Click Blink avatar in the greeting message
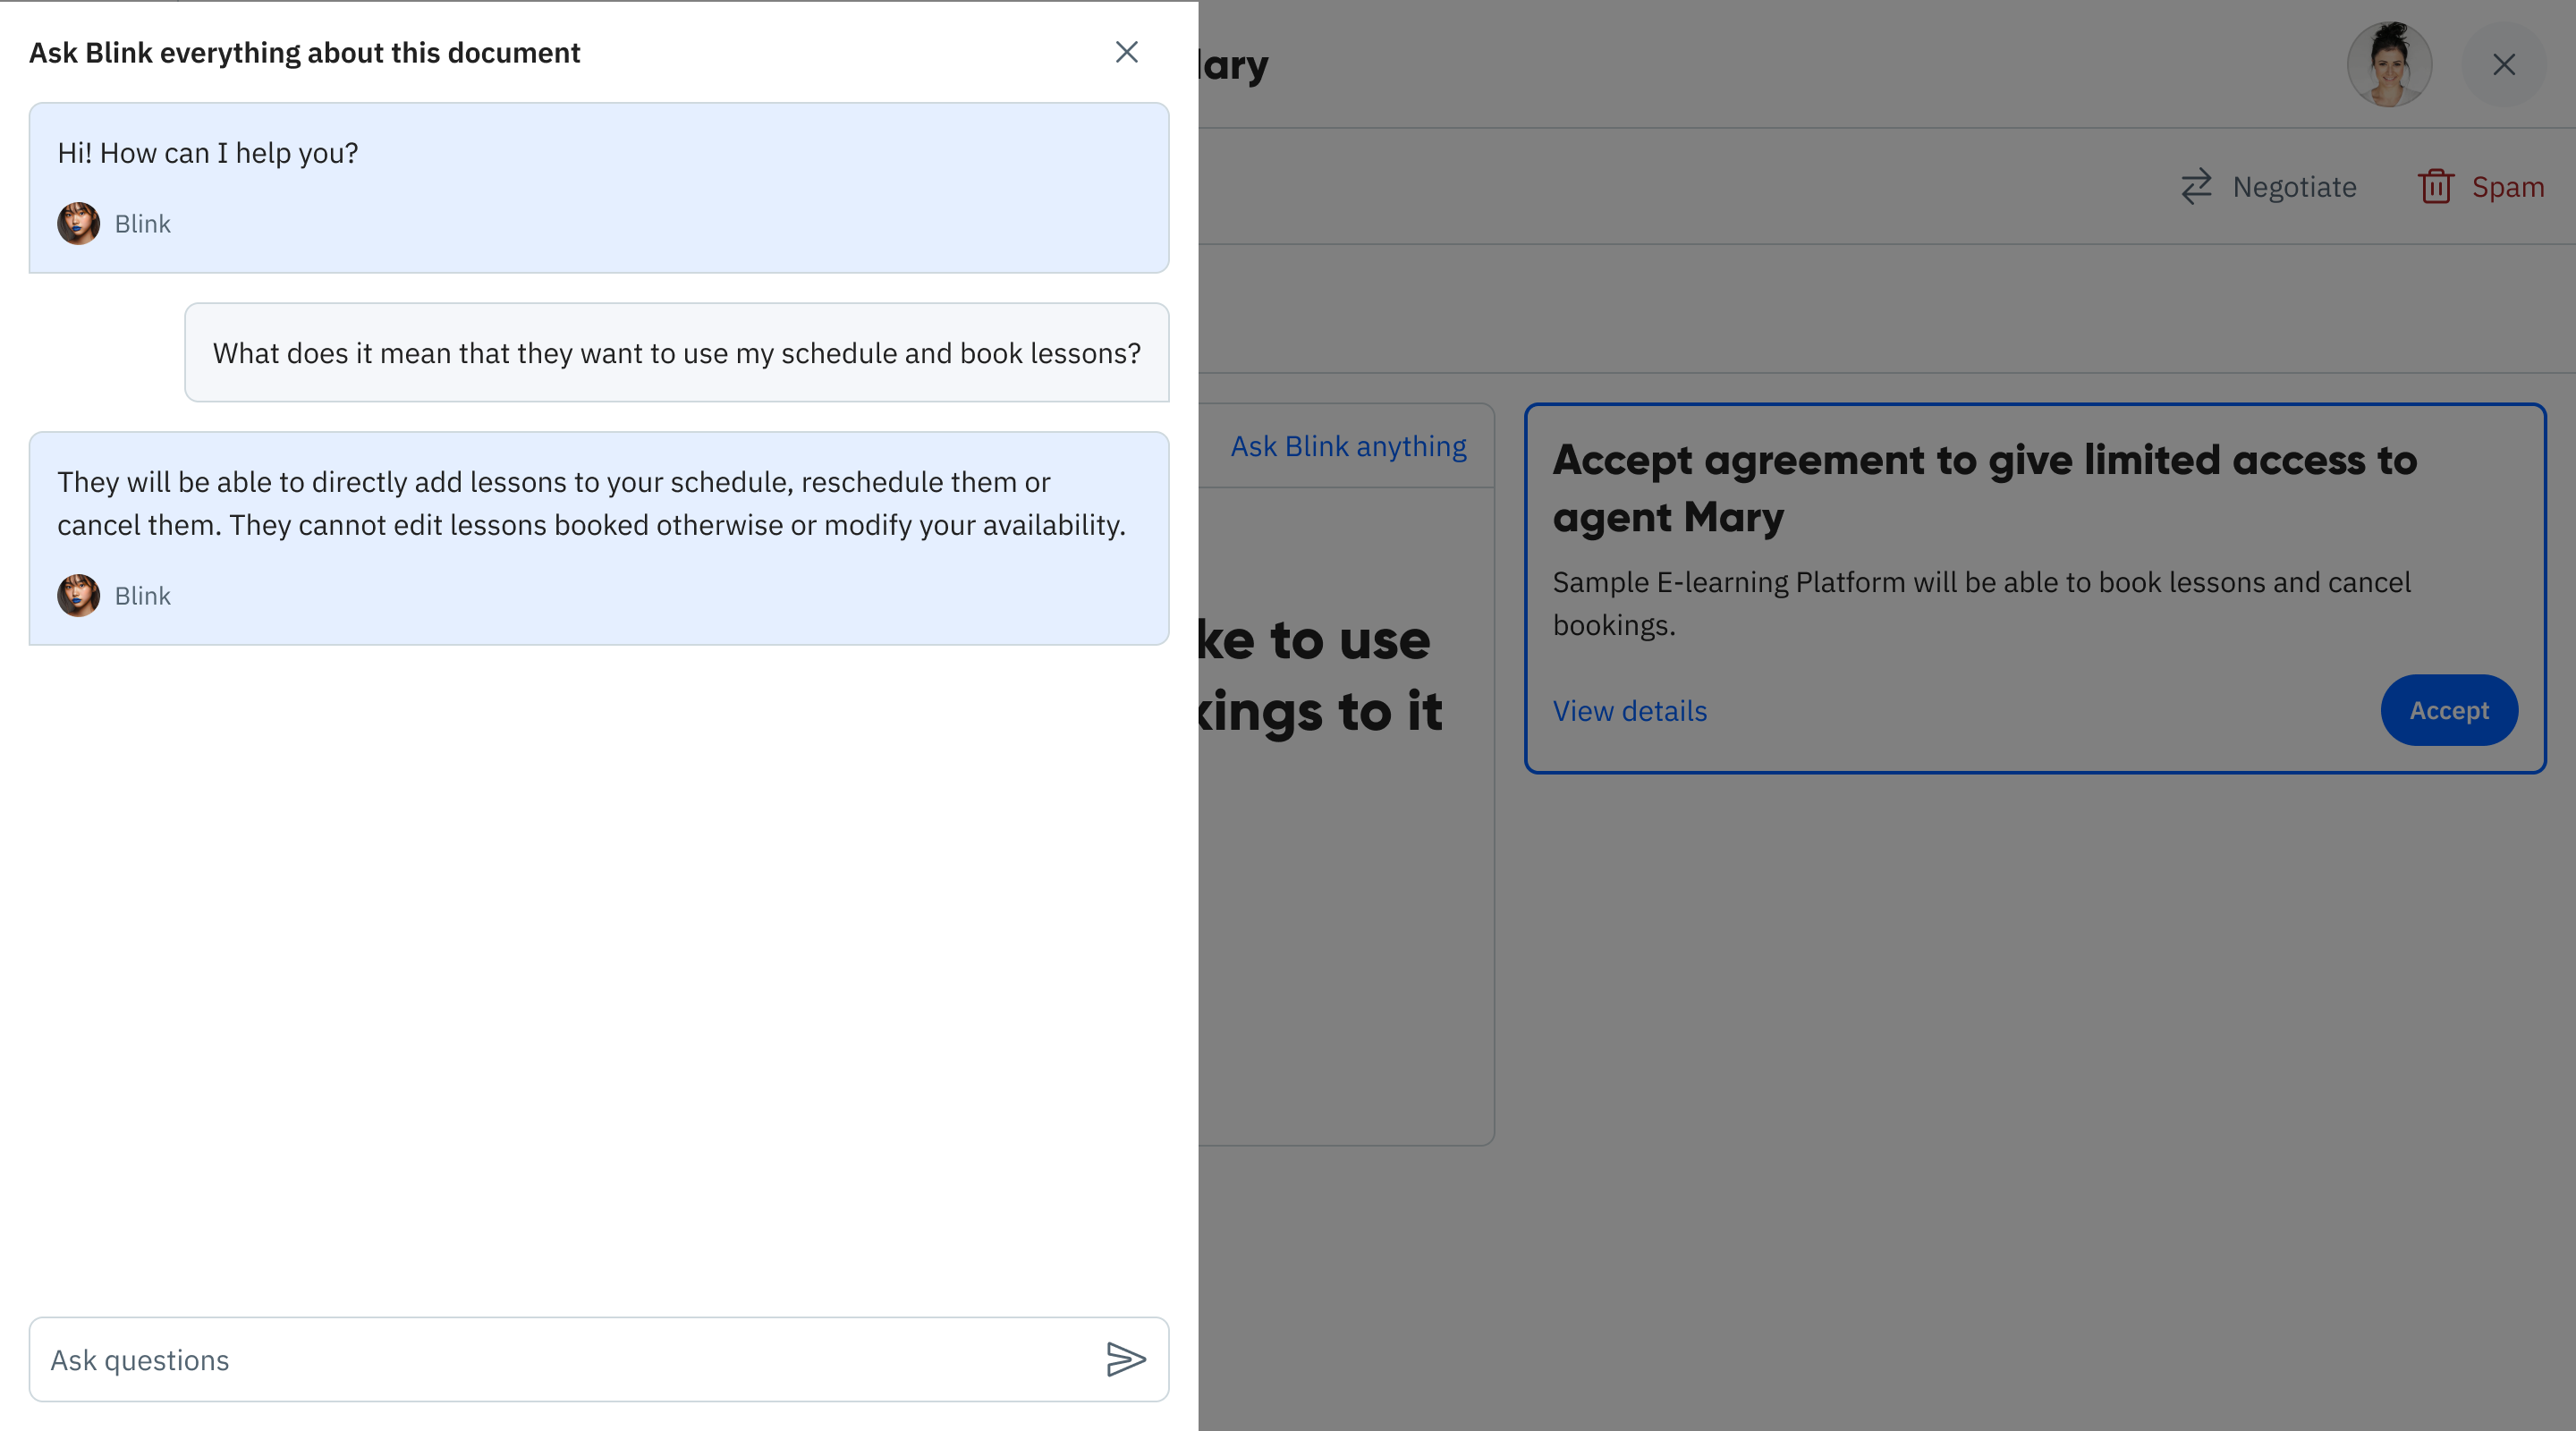2576x1431 pixels. coord(78,224)
